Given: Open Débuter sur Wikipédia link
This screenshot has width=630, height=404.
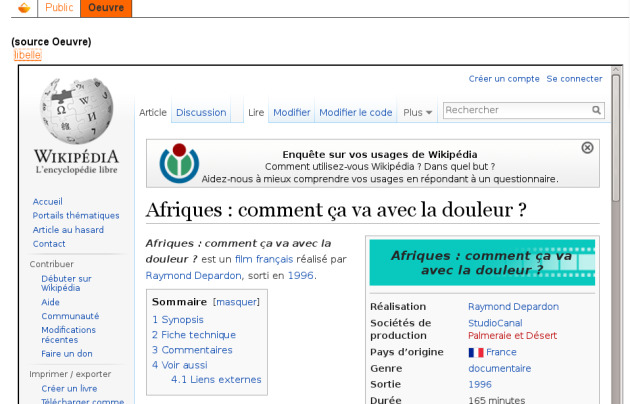Looking at the screenshot, I should (66, 283).
